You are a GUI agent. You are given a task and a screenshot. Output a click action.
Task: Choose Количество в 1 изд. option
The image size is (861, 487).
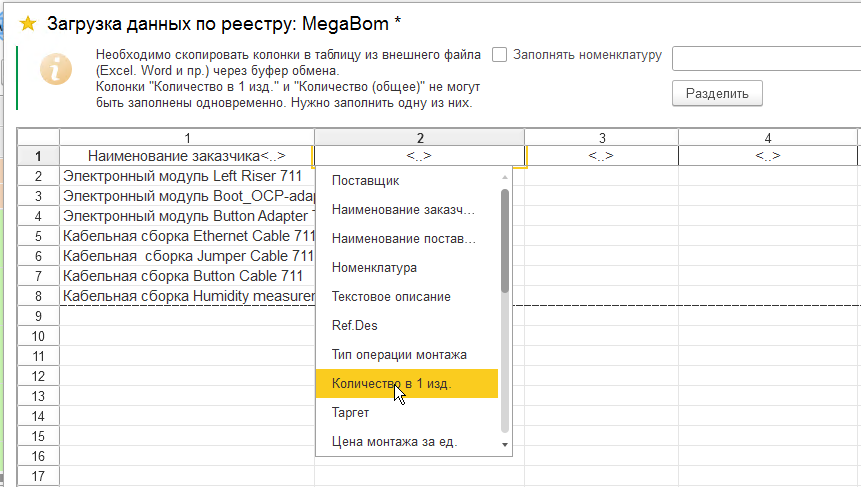point(392,384)
